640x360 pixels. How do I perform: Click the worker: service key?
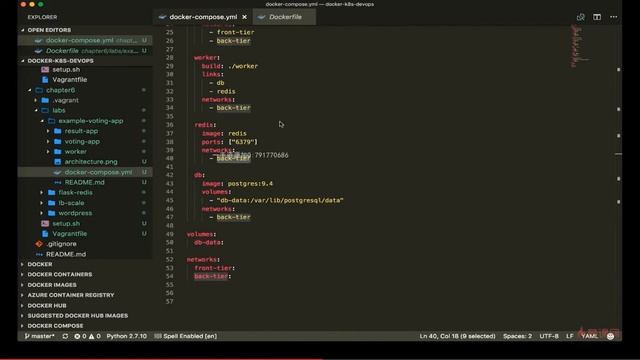(207, 58)
